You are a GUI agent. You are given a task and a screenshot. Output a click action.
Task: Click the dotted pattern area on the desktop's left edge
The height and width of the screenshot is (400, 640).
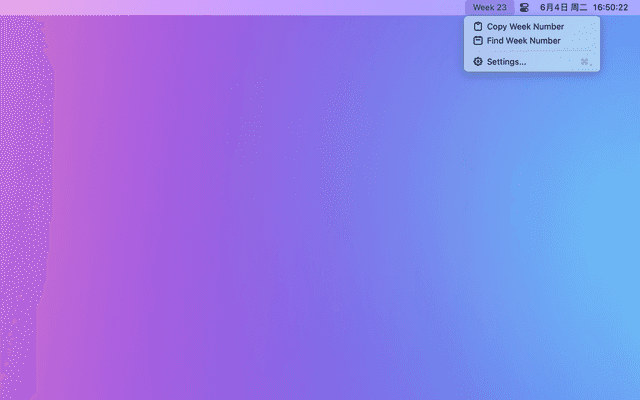click(22, 200)
